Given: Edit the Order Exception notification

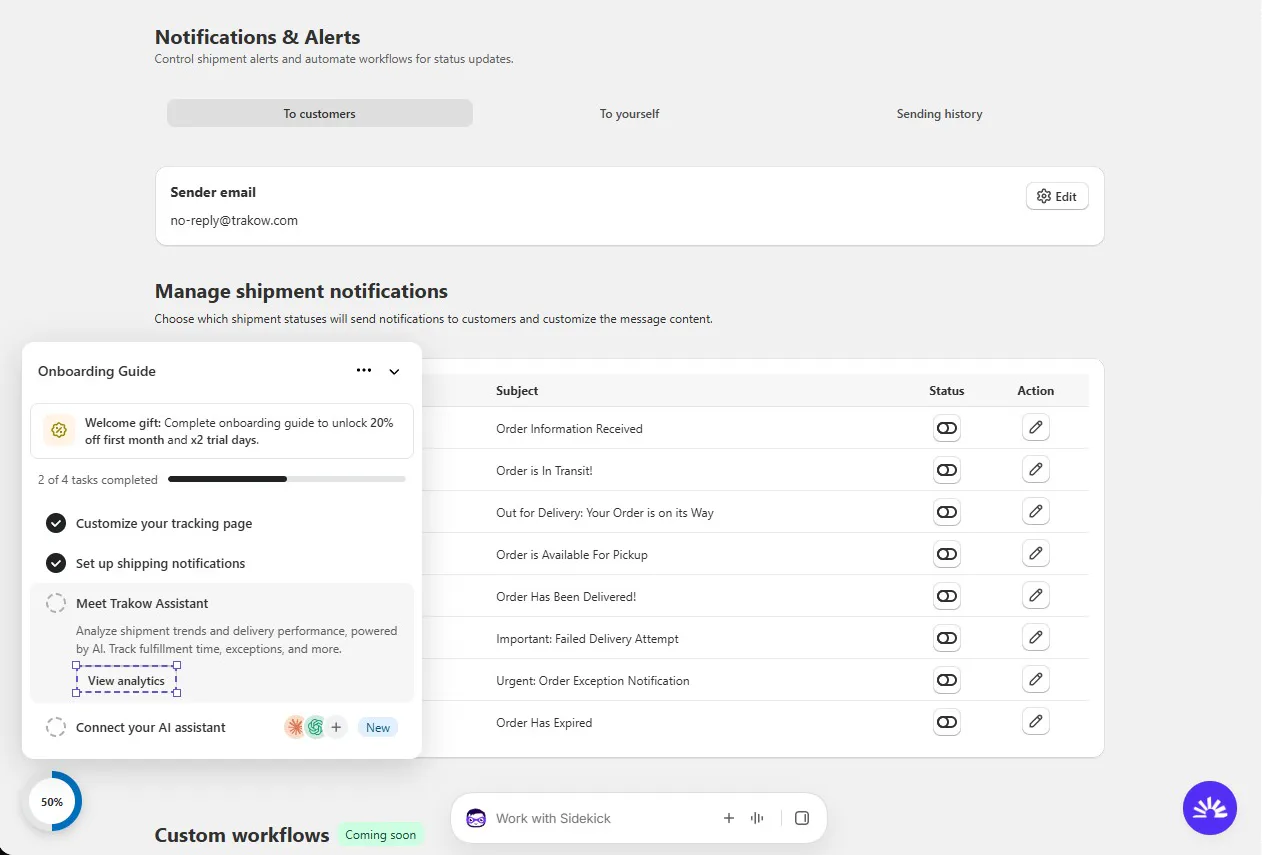Looking at the screenshot, I should tap(1036, 680).
